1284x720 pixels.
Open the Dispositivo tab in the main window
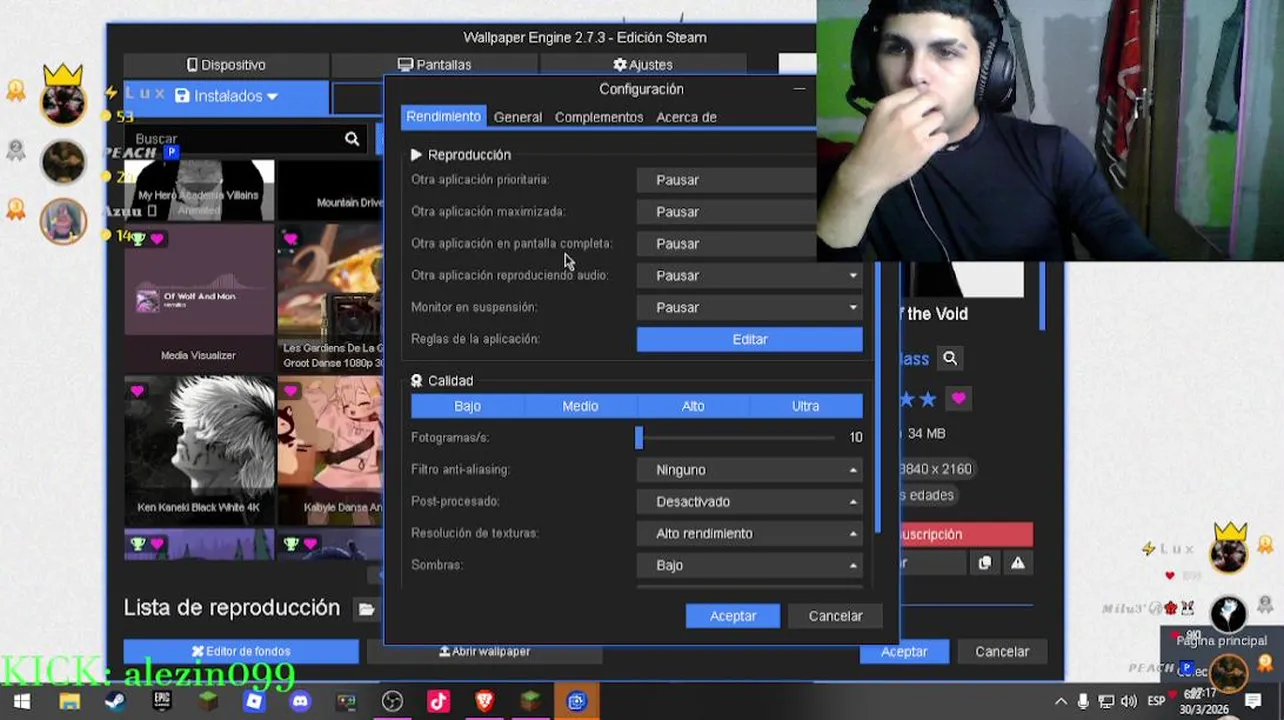(226, 65)
